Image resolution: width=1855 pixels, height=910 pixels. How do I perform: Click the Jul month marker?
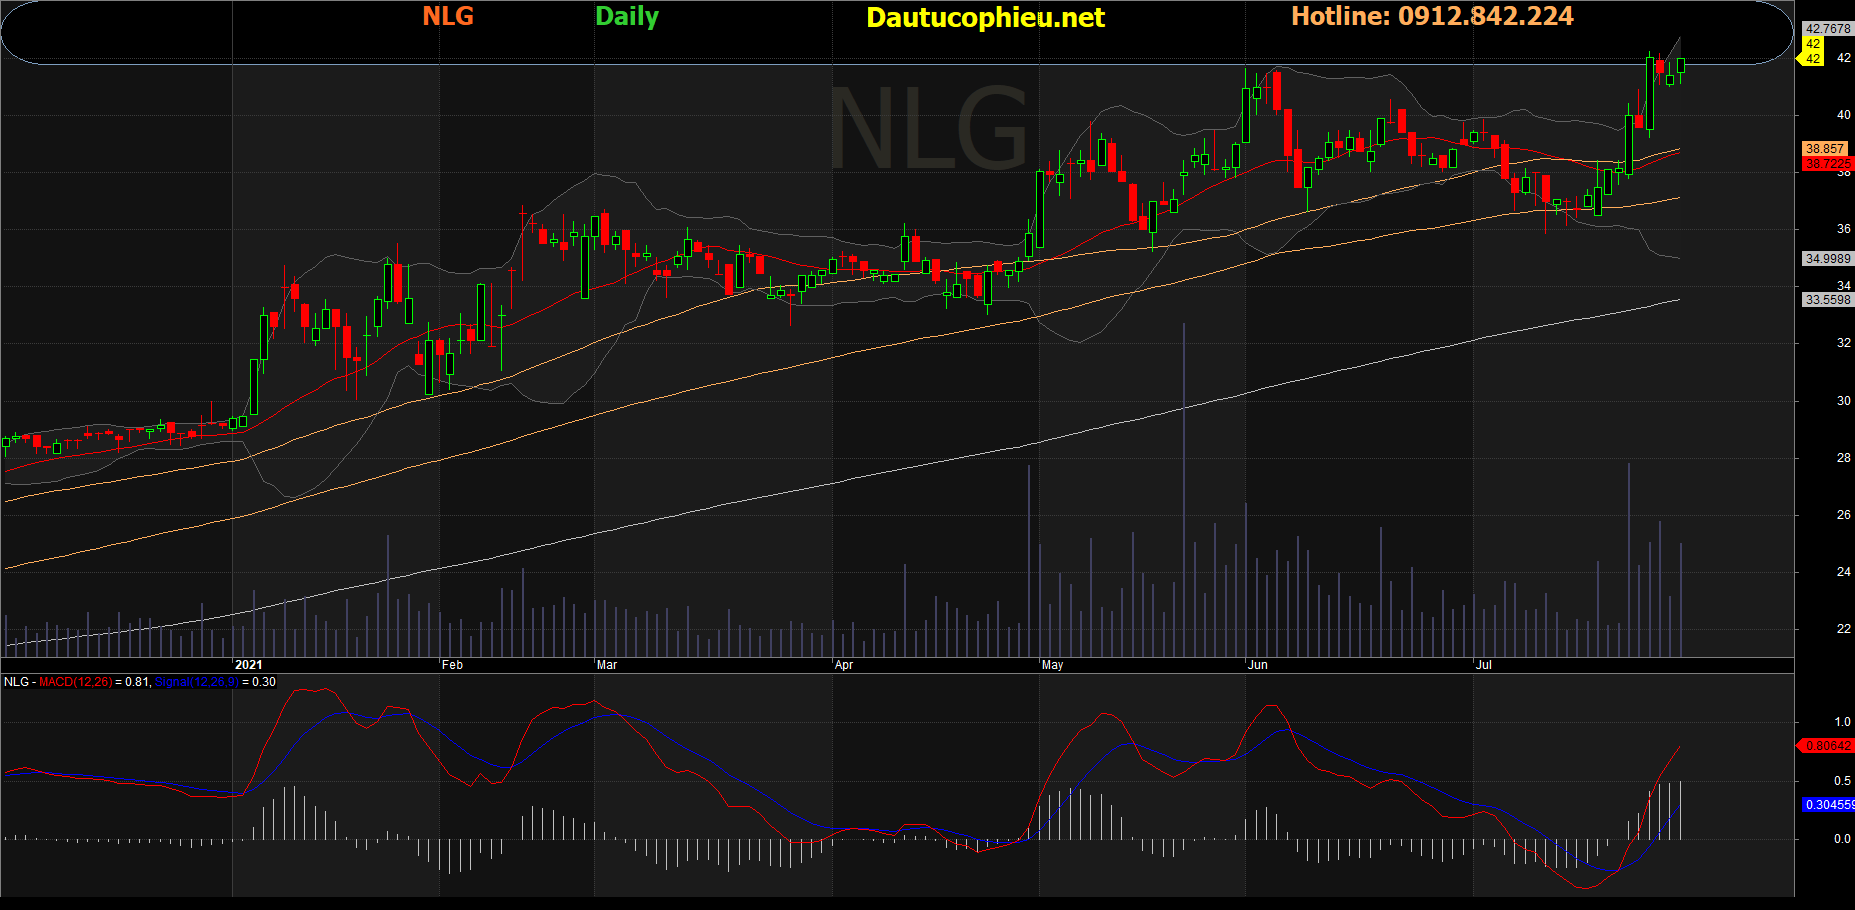(1484, 665)
